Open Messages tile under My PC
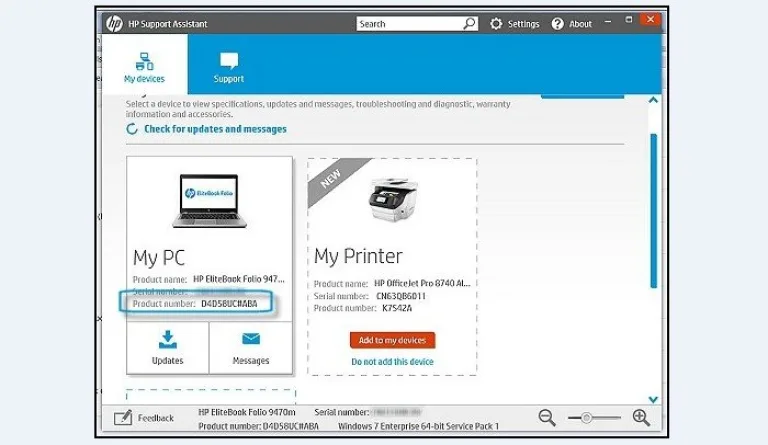The width and height of the screenshot is (768, 445). pos(251,348)
